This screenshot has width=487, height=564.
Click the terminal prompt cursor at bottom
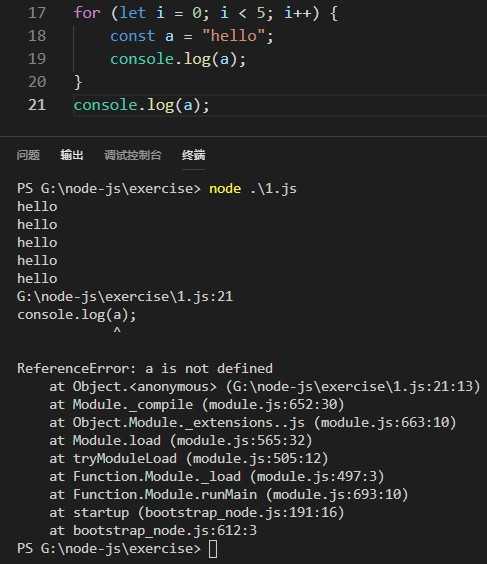coord(213,549)
